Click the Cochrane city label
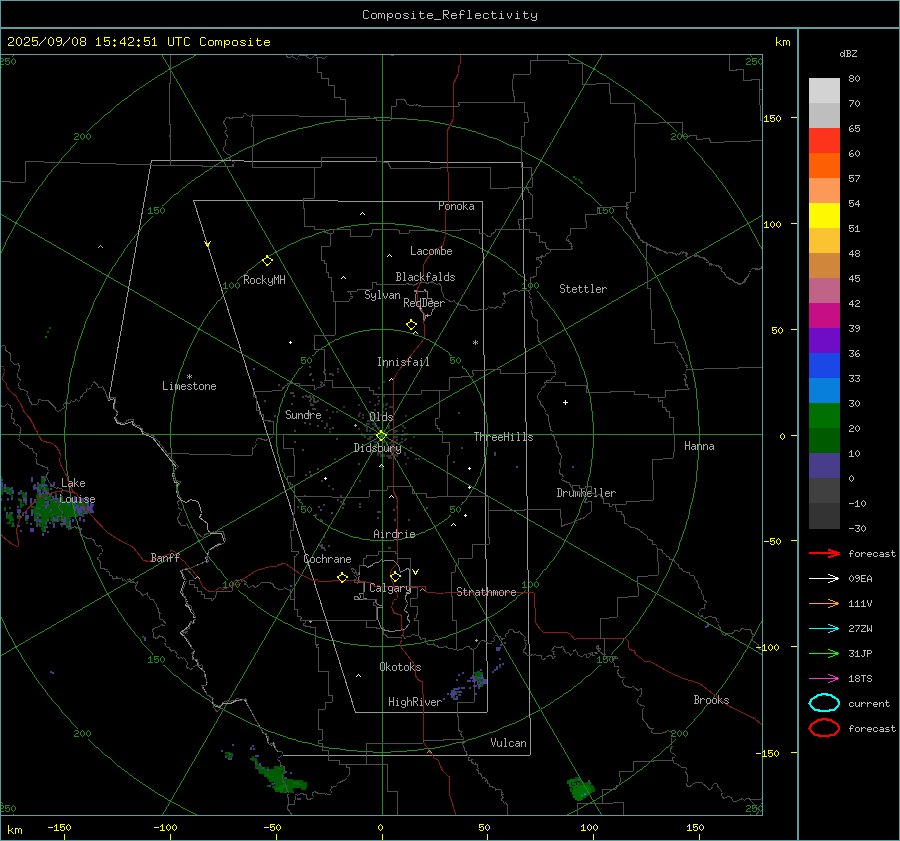Viewport: 900px width, 841px height. point(327,559)
